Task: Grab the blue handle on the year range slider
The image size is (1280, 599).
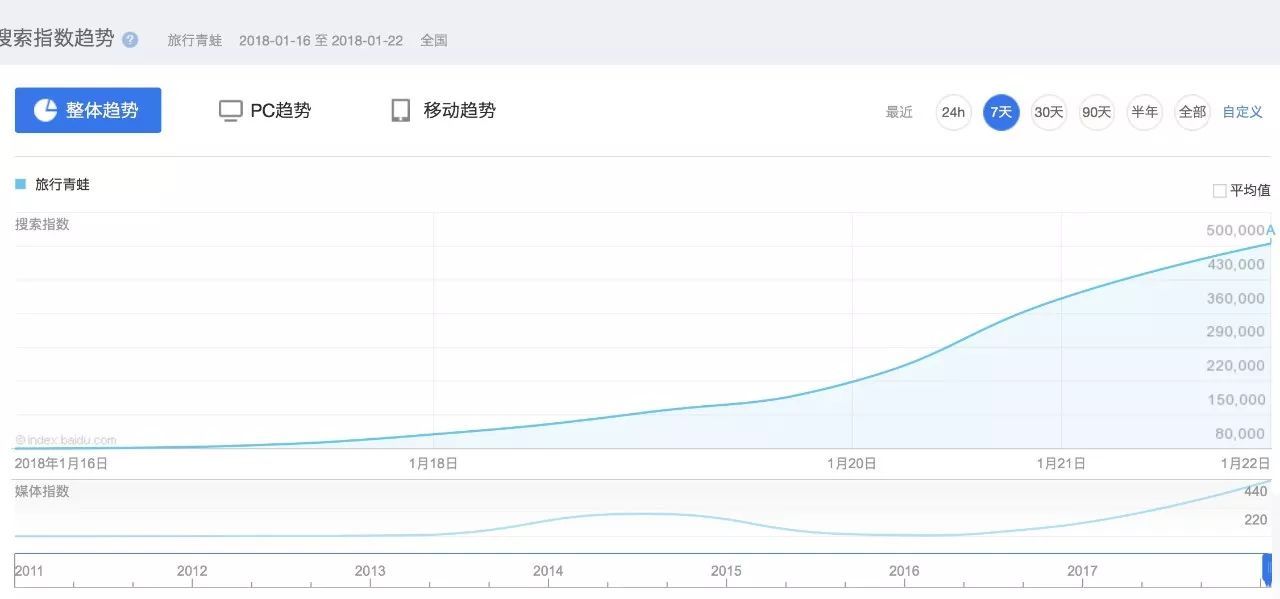Action: coord(1269,570)
